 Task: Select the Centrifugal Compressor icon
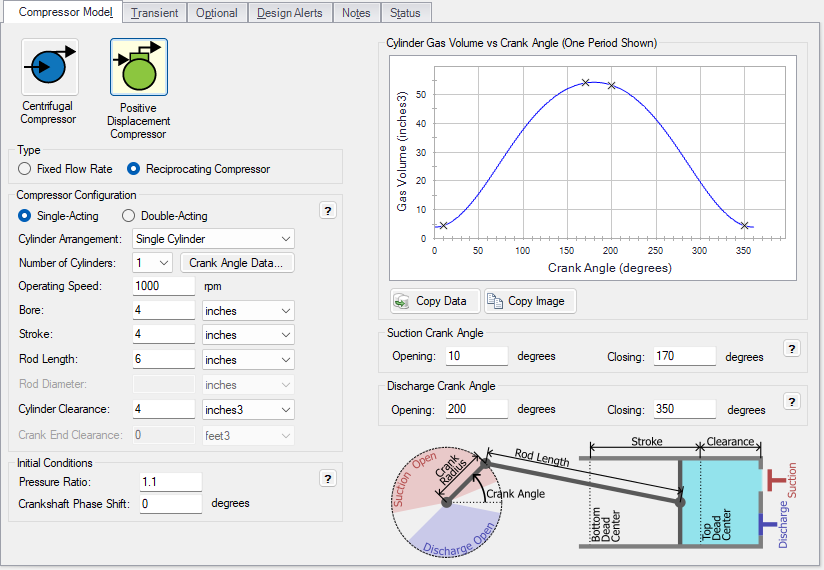pyautogui.click(x=49, y=68)
